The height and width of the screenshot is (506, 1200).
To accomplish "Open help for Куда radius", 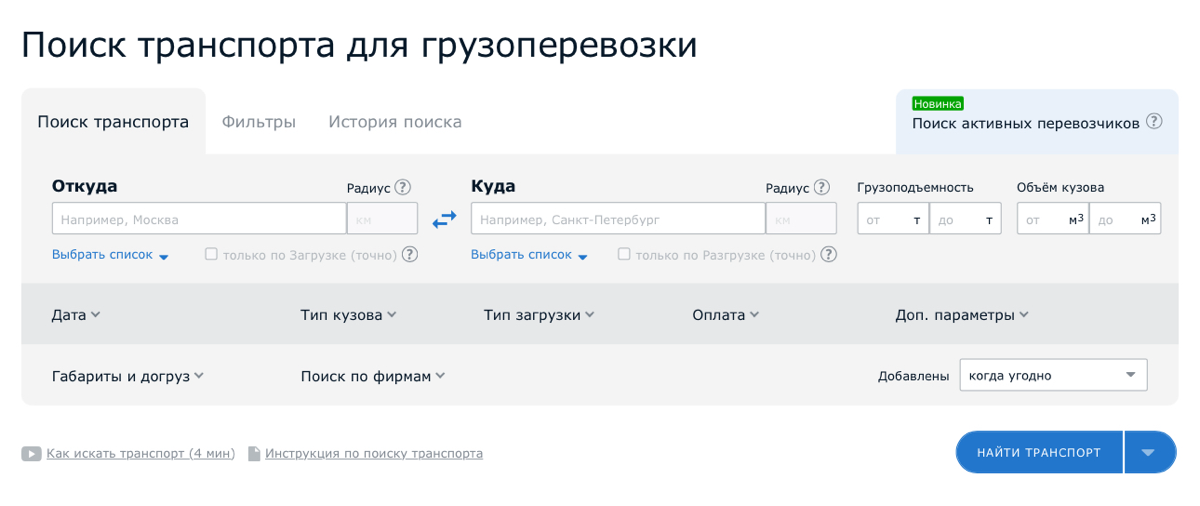I will 822,187.
